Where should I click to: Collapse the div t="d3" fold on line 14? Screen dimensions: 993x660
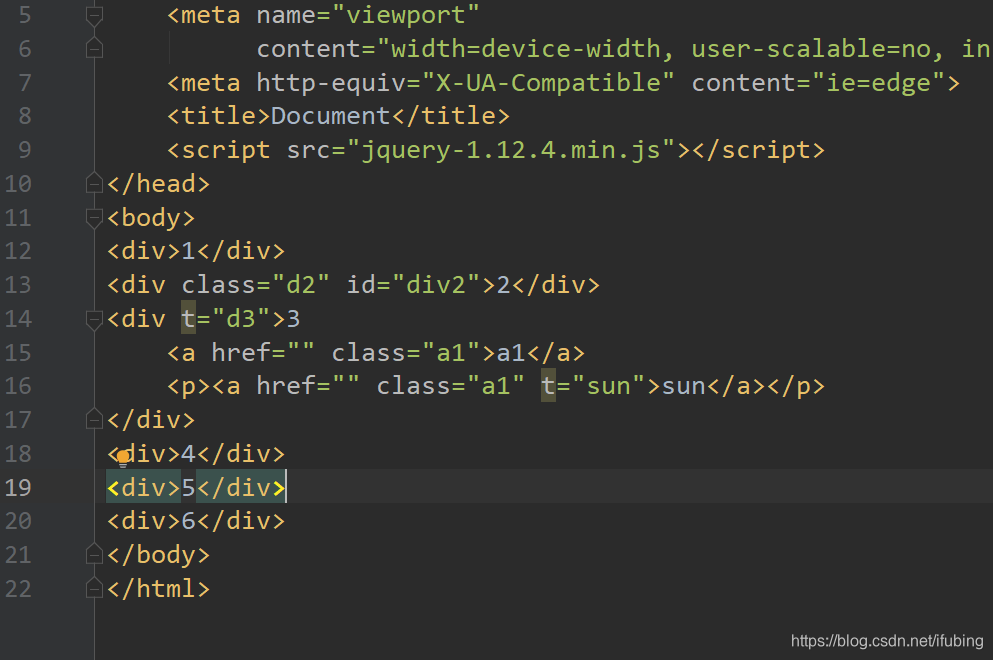click(x=94, y=319)
